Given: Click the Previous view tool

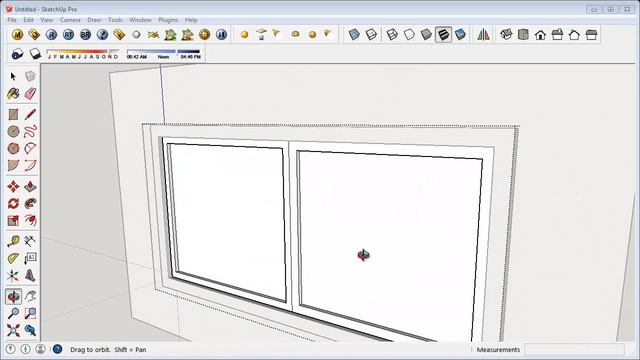Looking at the screenshot, I should (30, 330).
